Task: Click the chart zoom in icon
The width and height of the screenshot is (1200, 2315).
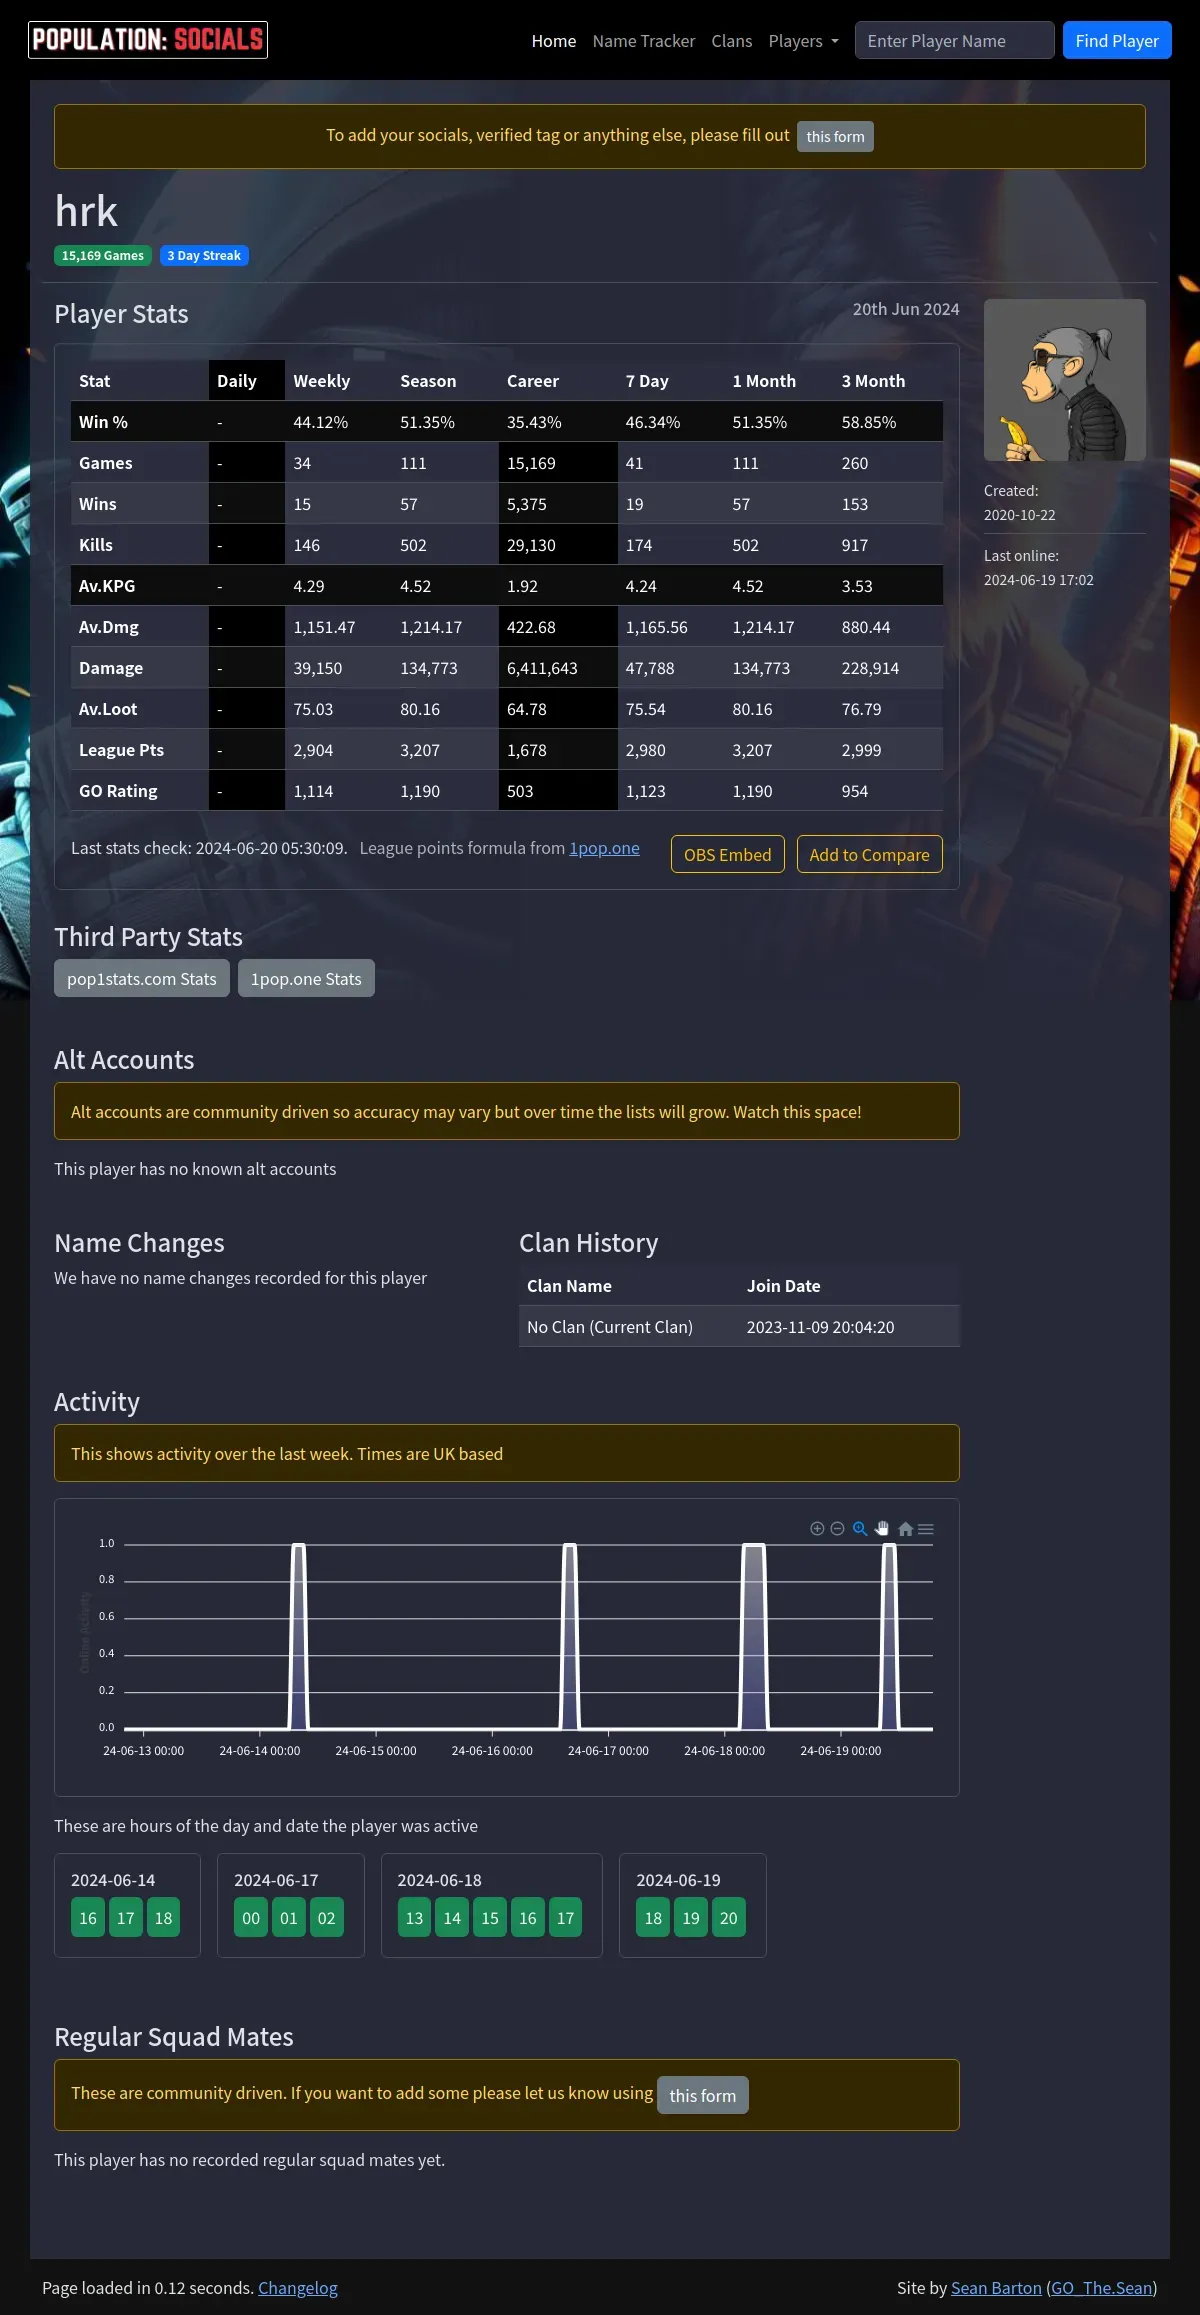Action: coord(817,1528)
